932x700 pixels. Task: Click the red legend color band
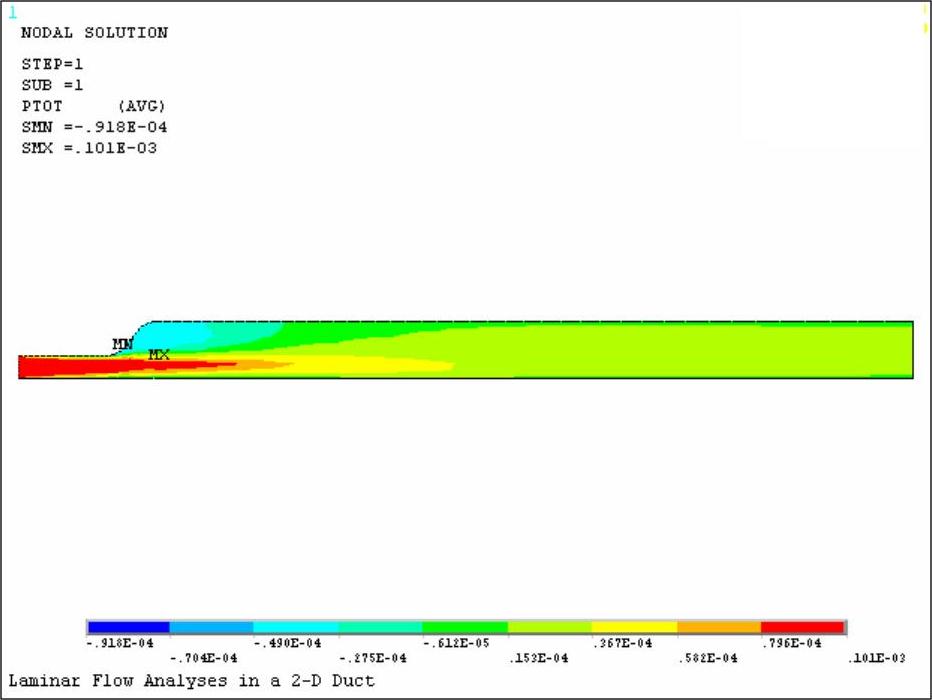[x=802, y=627]
